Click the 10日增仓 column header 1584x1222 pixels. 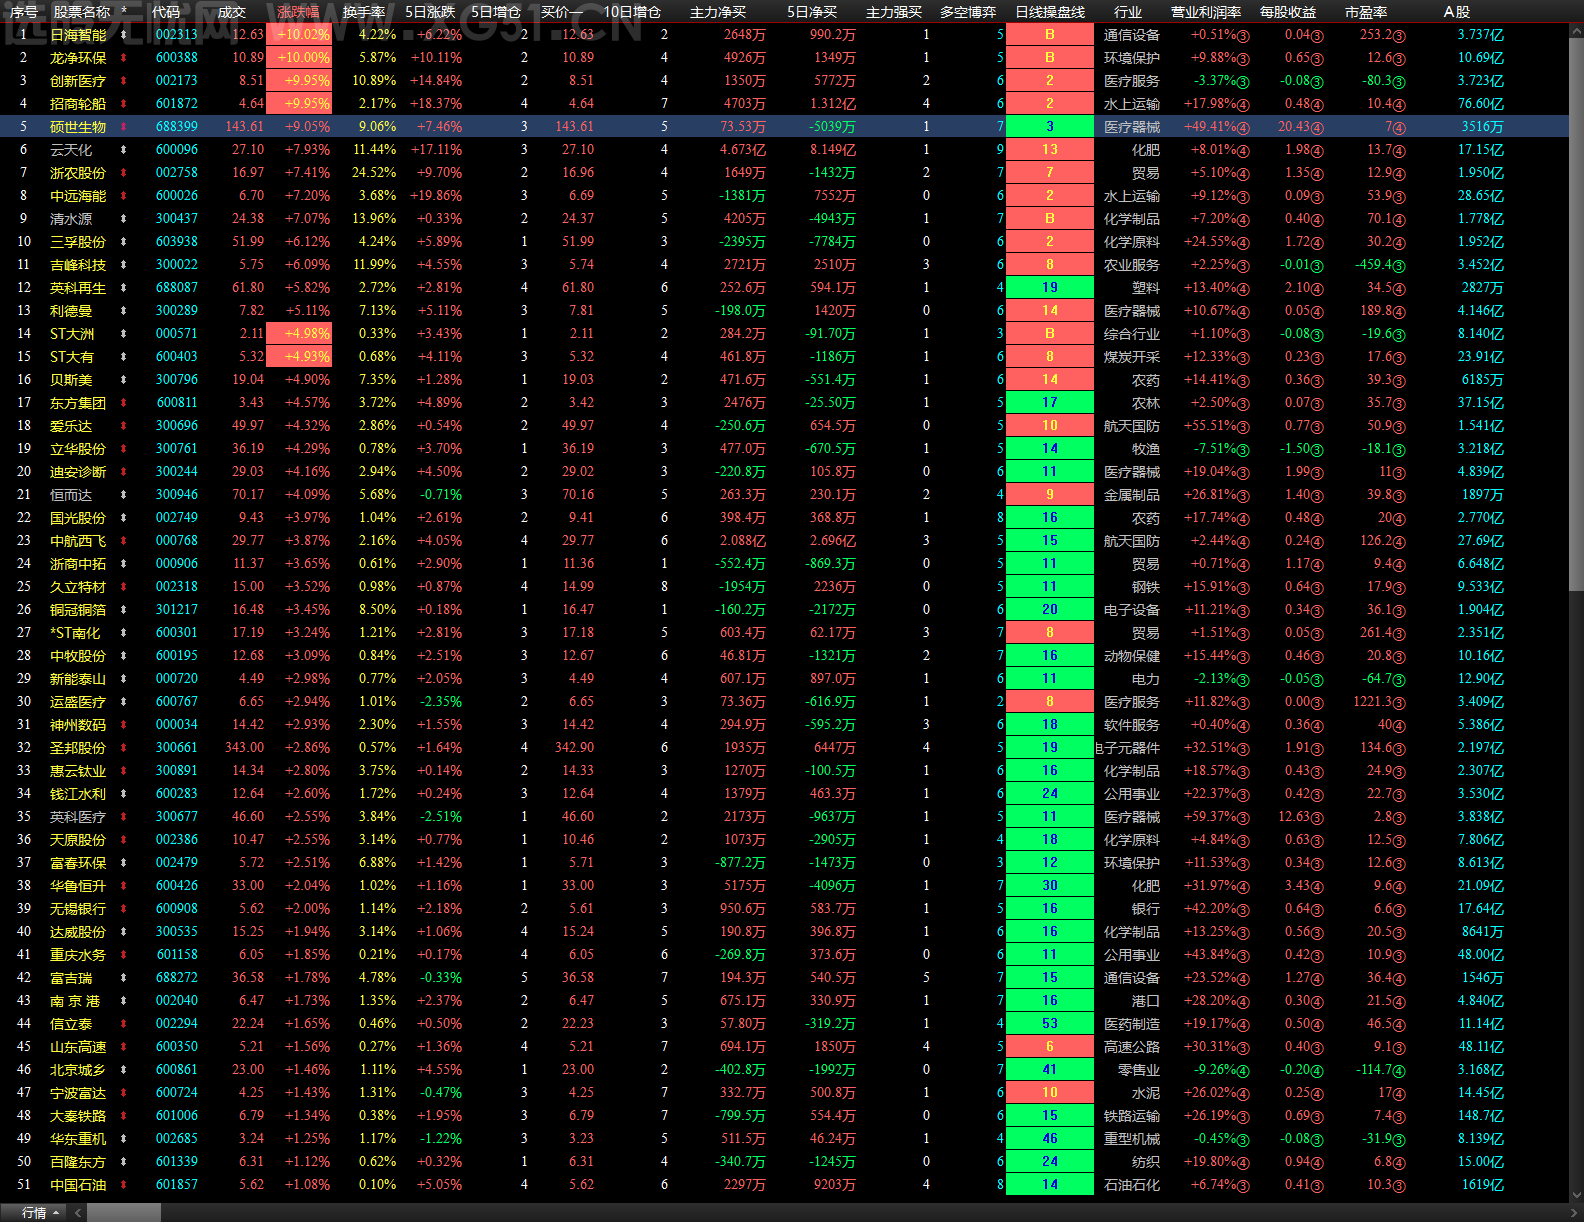[632, 12]
